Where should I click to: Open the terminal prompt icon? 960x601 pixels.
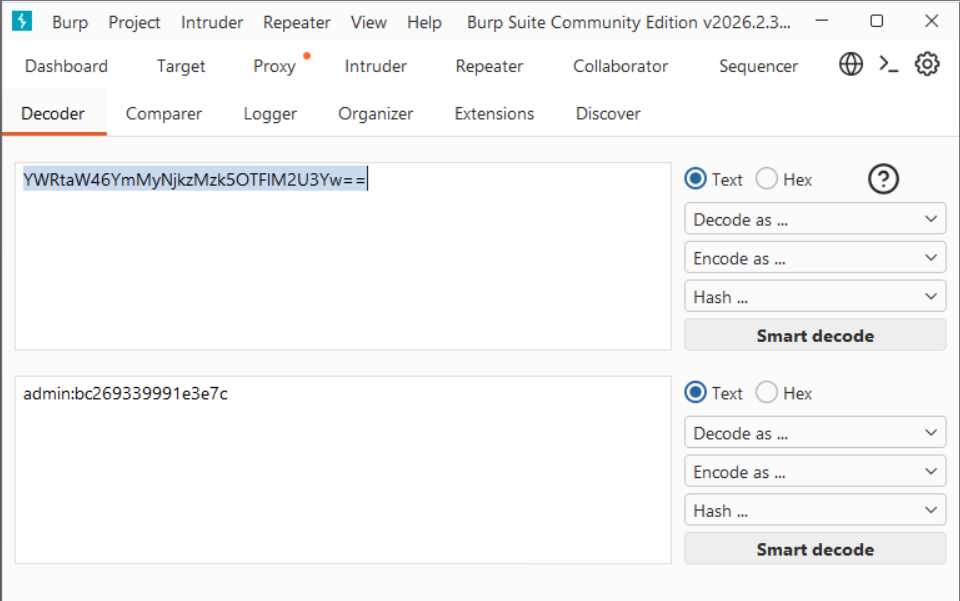click(x=888, y=64)
